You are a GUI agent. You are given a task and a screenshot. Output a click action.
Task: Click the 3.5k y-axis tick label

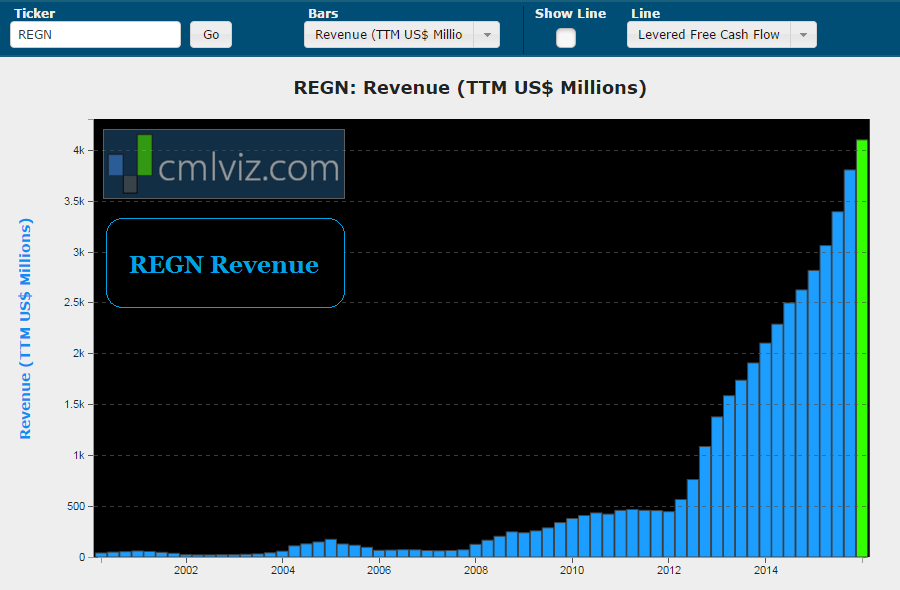pos(74,201)
